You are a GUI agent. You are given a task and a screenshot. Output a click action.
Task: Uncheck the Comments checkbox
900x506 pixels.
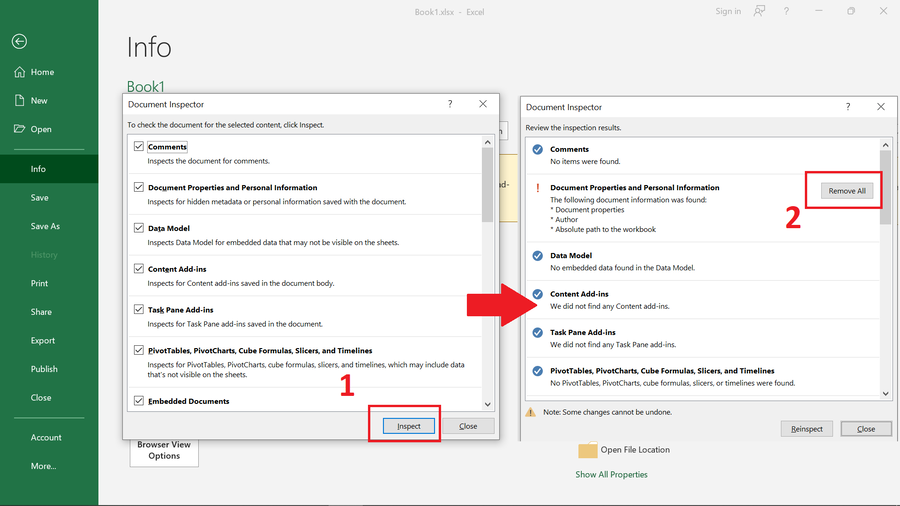138,146
